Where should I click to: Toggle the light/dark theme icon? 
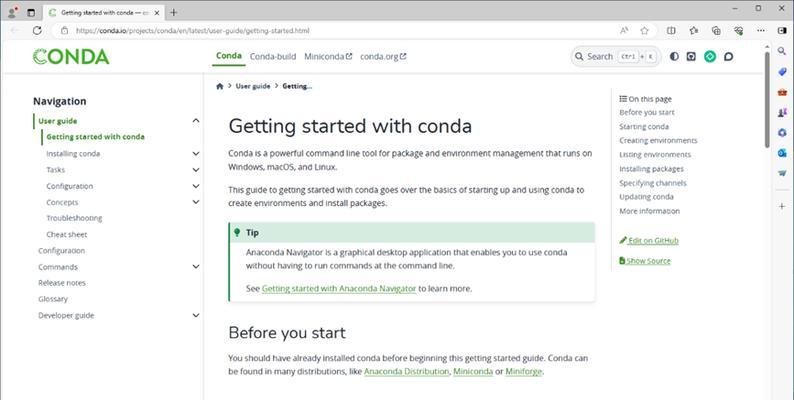pos(674,57)
